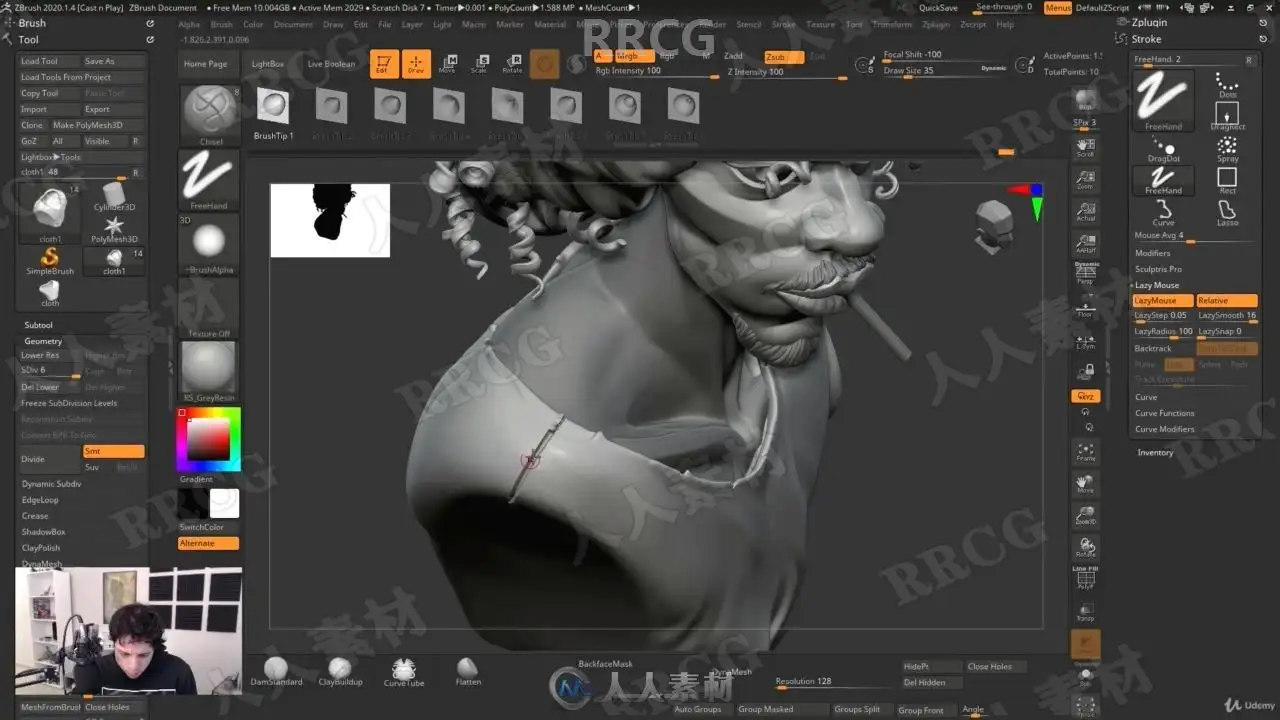This screenshot has height=720, width=1280.
Task: Expand the Dynamic Subdiv section
Action: tap(52, 484)
